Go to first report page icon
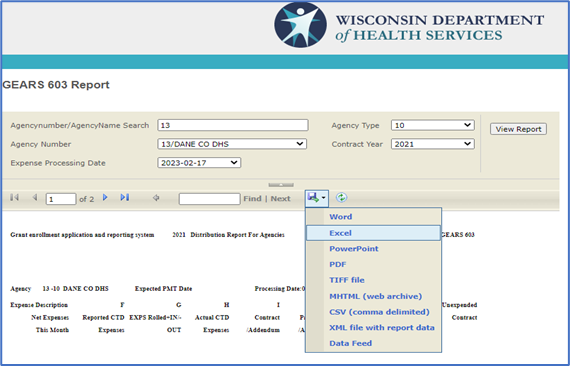 click(15, 197)
